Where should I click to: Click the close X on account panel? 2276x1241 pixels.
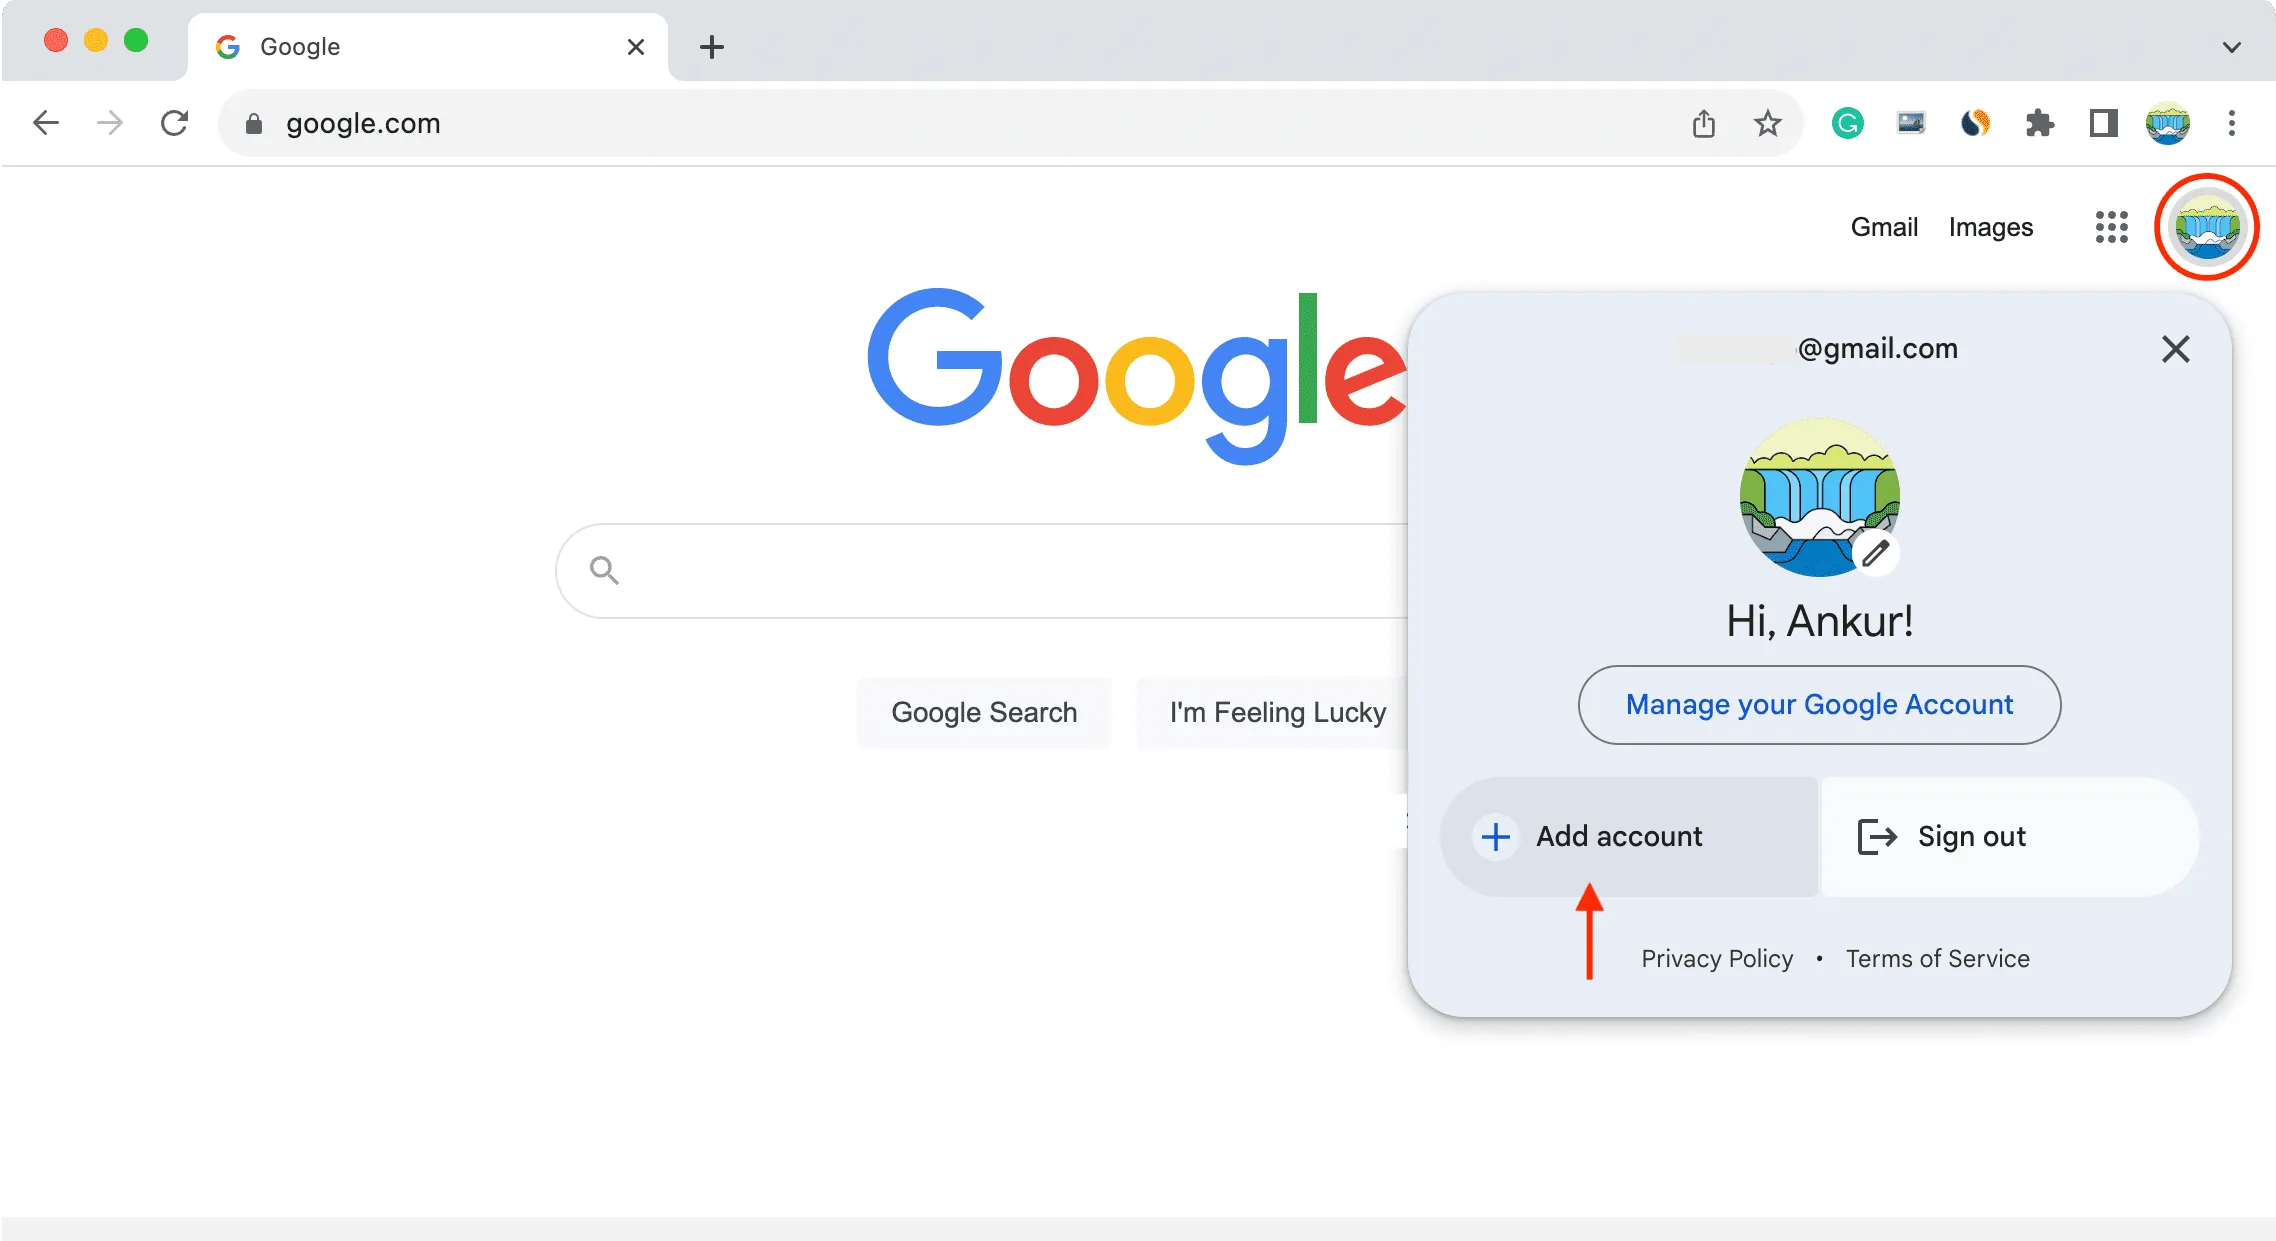point(2175,348)
